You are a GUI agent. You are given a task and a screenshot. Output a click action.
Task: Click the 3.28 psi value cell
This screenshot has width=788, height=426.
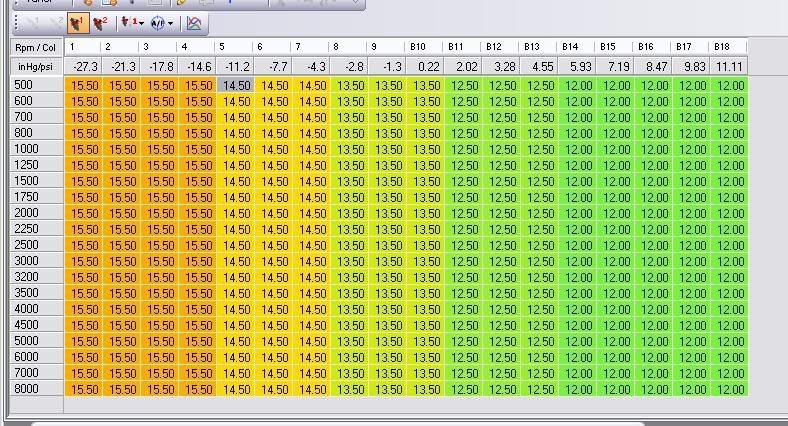(501, 66)
